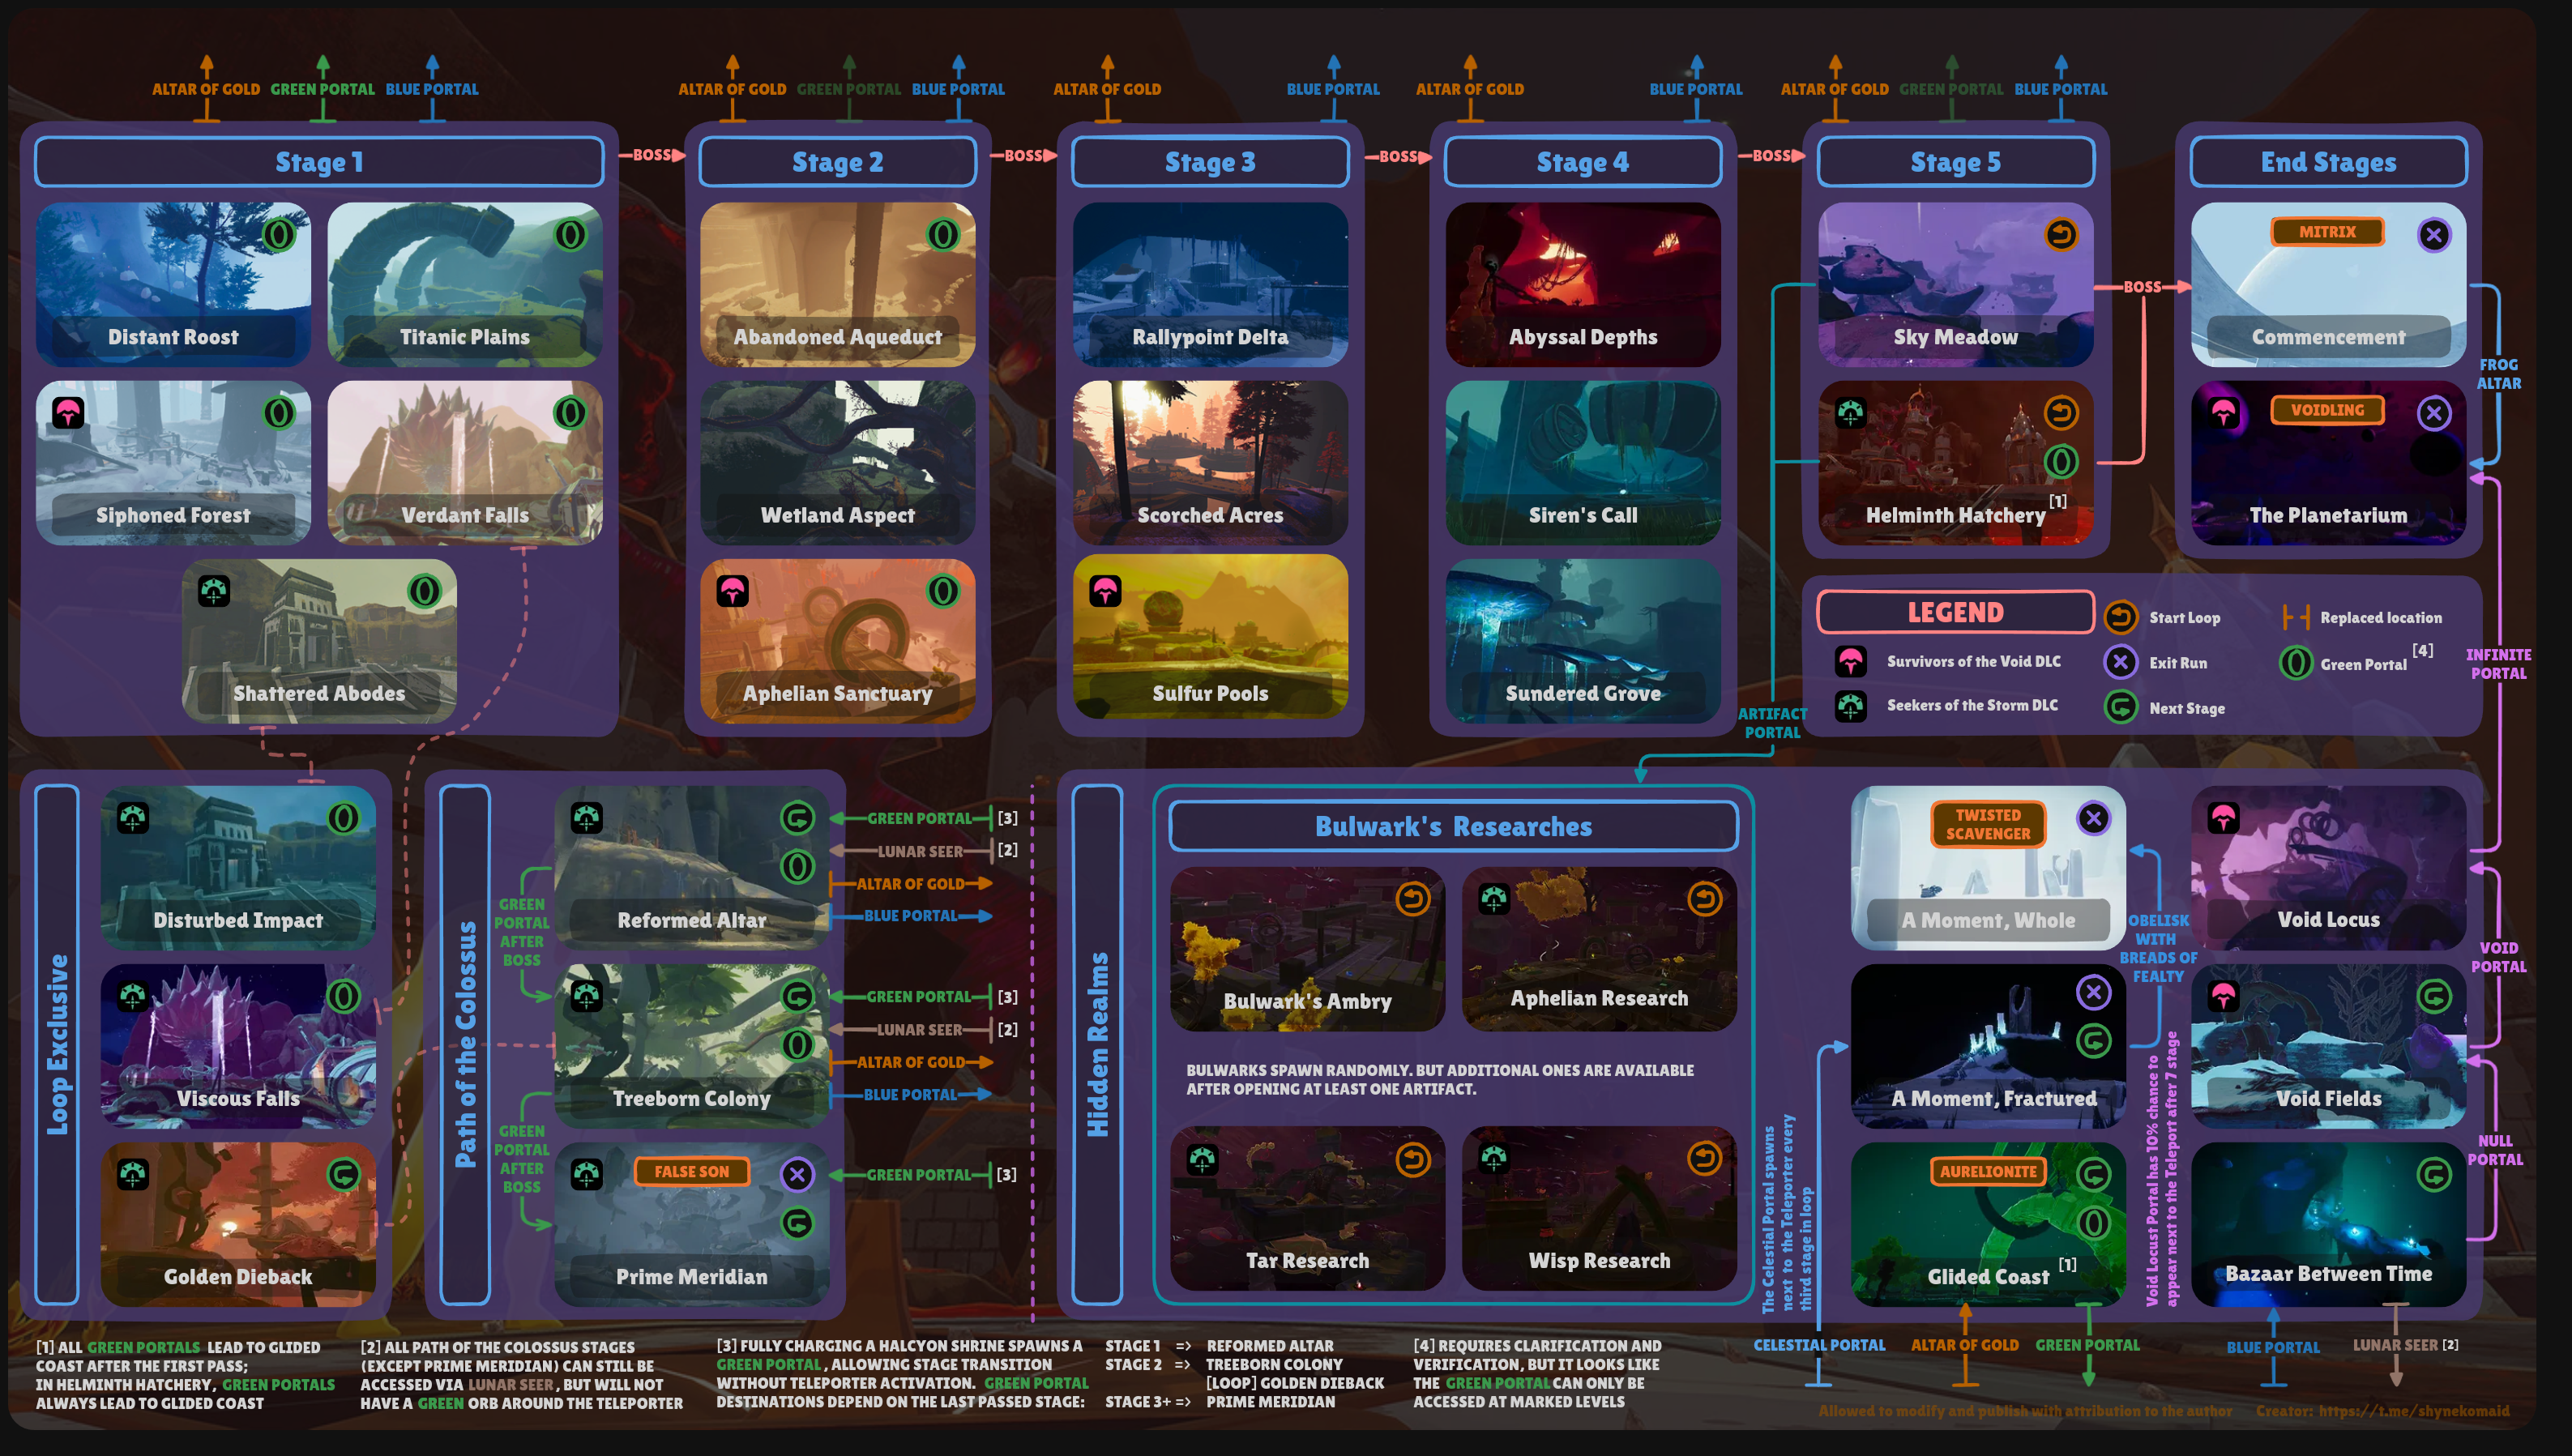Open the Treeborn Colony thumbnail

pos(691,1046)
